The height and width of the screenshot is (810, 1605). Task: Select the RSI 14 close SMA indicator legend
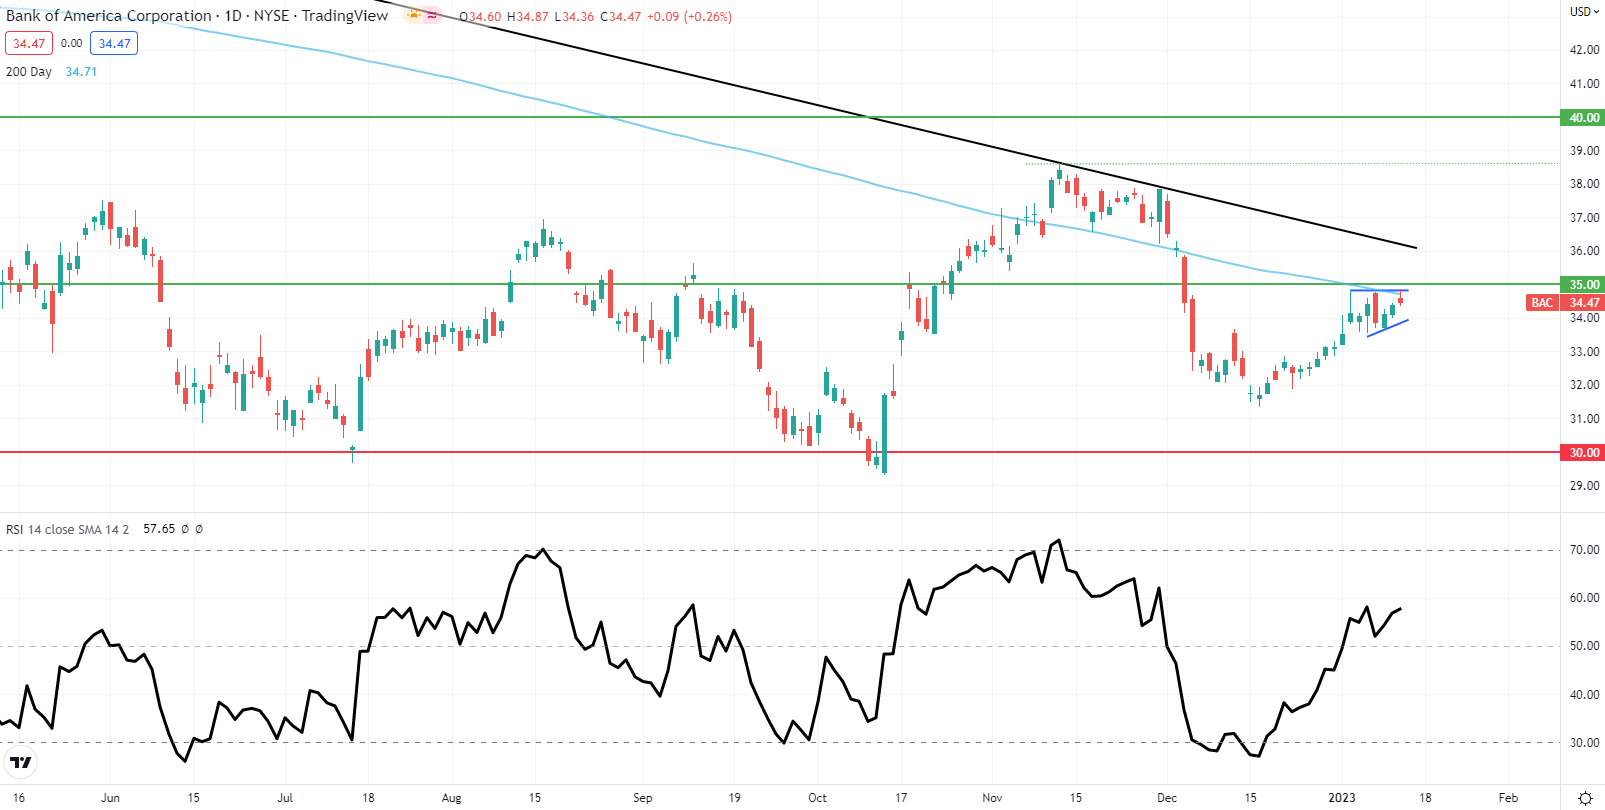[x=67, y=529]
